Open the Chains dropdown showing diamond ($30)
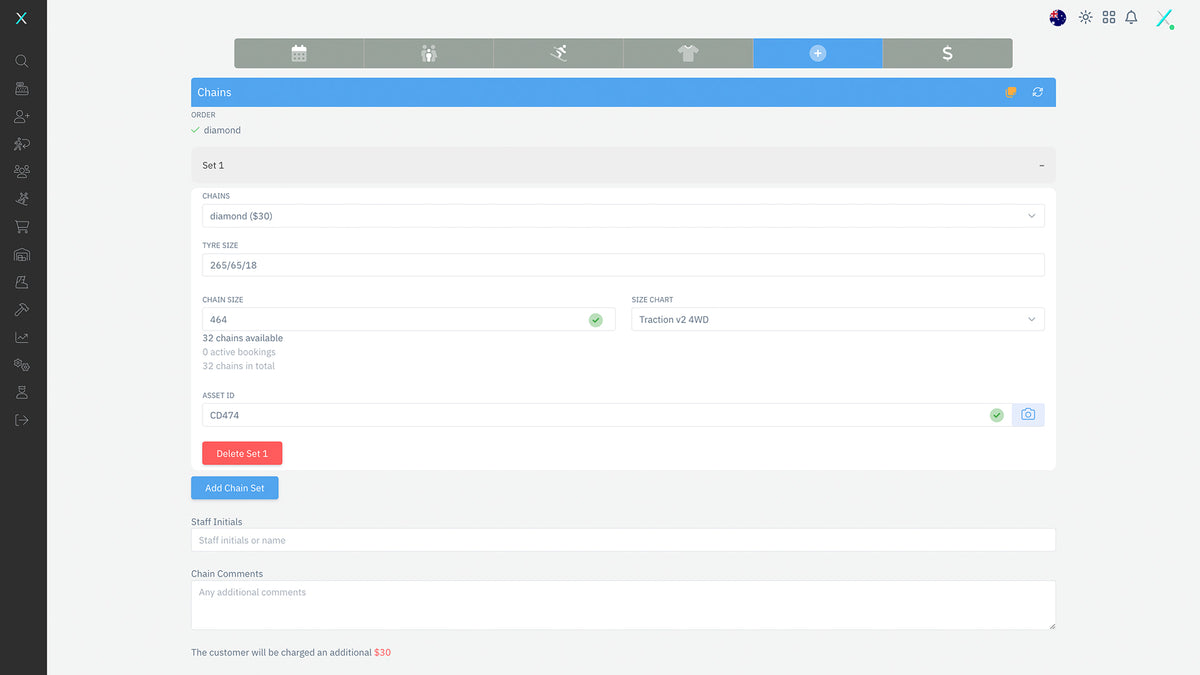1200x675 pixels. (622, 216)
